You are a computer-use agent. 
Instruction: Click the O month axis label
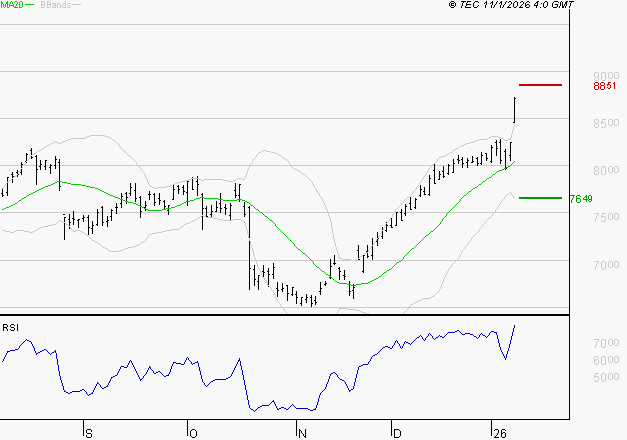[193, 434]
